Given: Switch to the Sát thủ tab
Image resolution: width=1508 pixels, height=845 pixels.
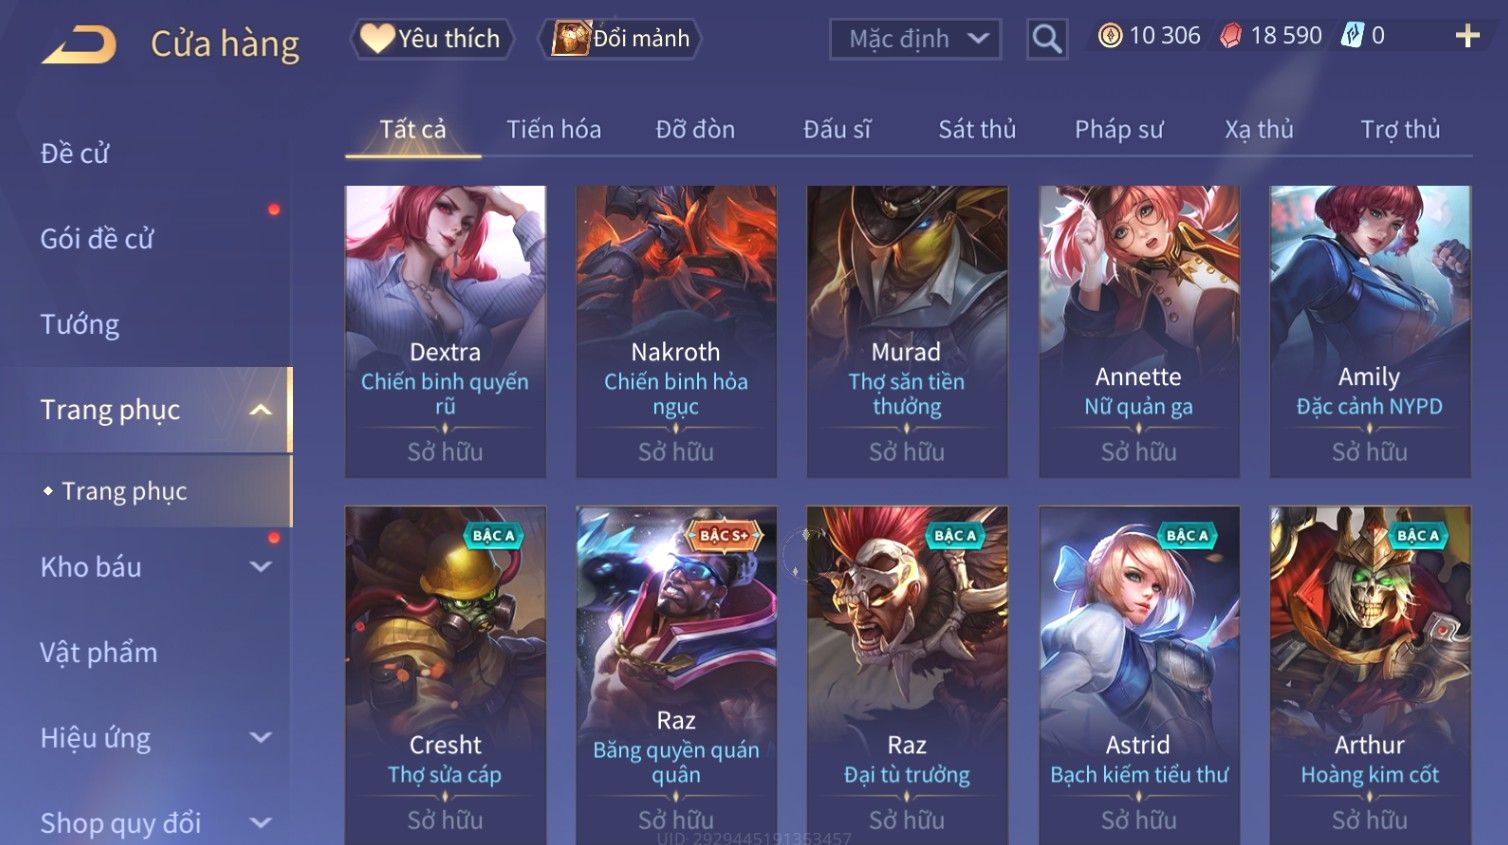Looking at the screenshot, I should tap(977, 130).
